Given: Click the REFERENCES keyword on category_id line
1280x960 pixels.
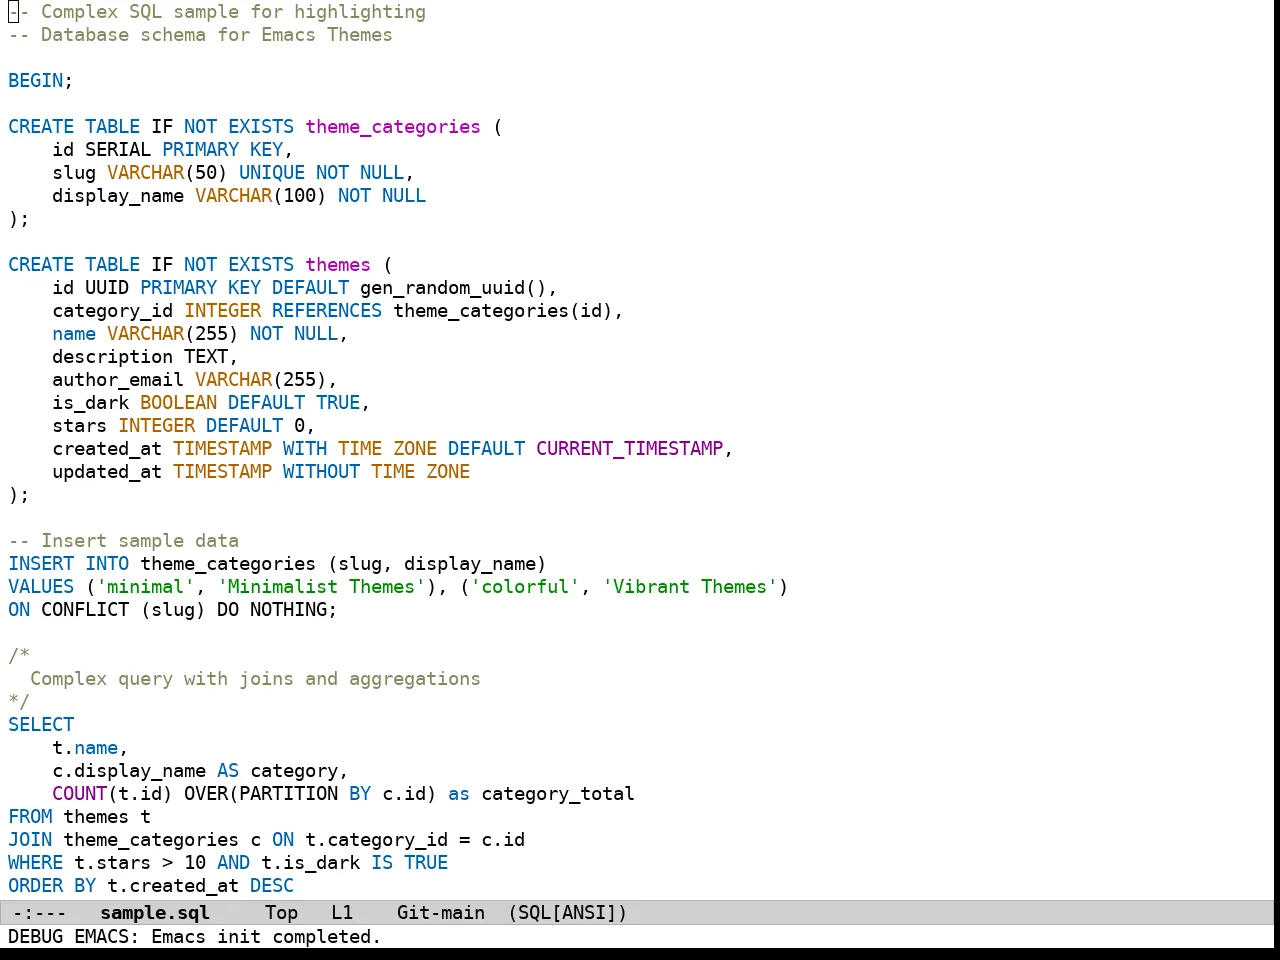Looking at the screenshot, I should coord(327,310).
